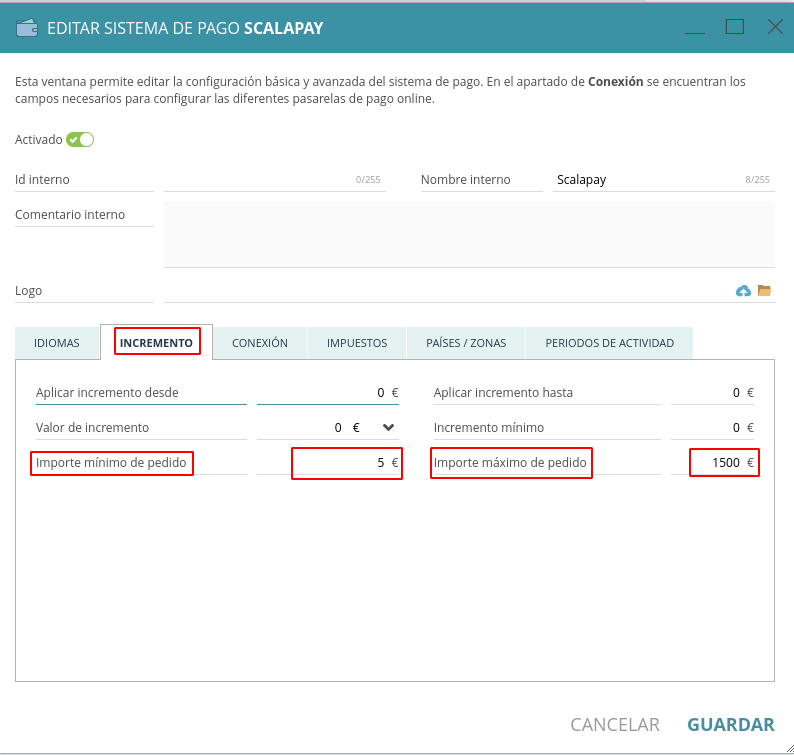This screenshot has height=755, width=794.
Task: Open the logo folder browser icon
Action: point(764,290)
